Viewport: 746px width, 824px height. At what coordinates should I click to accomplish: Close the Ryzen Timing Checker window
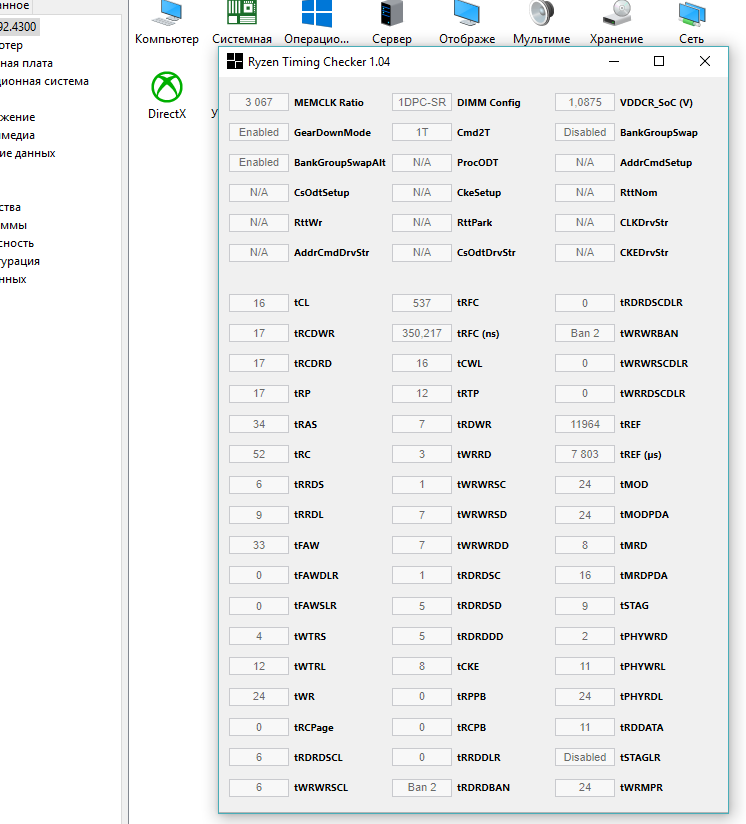[705, 61]
